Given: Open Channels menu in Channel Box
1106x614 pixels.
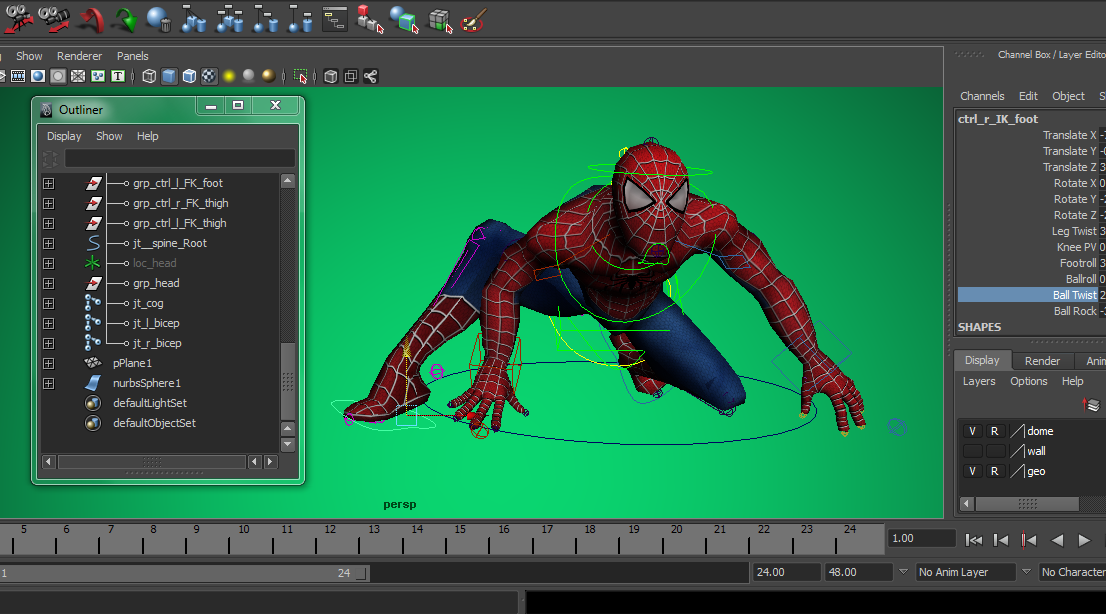Looking at the screenshot, I should pos(982,96).
